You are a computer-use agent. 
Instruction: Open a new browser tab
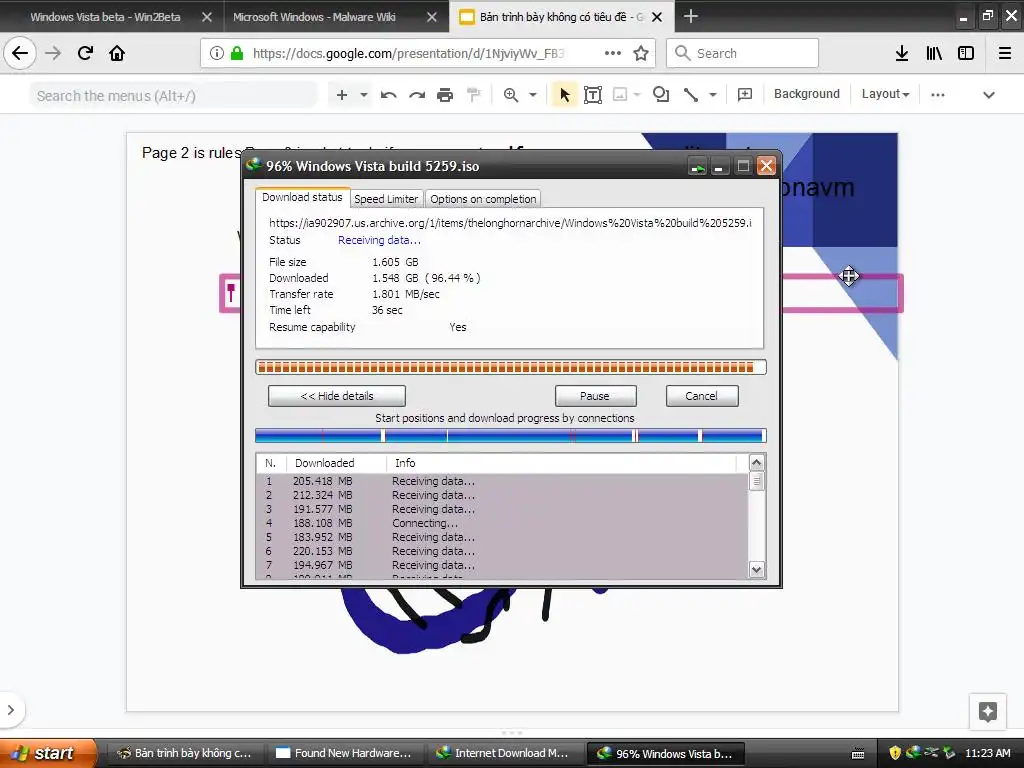[x=690, y=16]
